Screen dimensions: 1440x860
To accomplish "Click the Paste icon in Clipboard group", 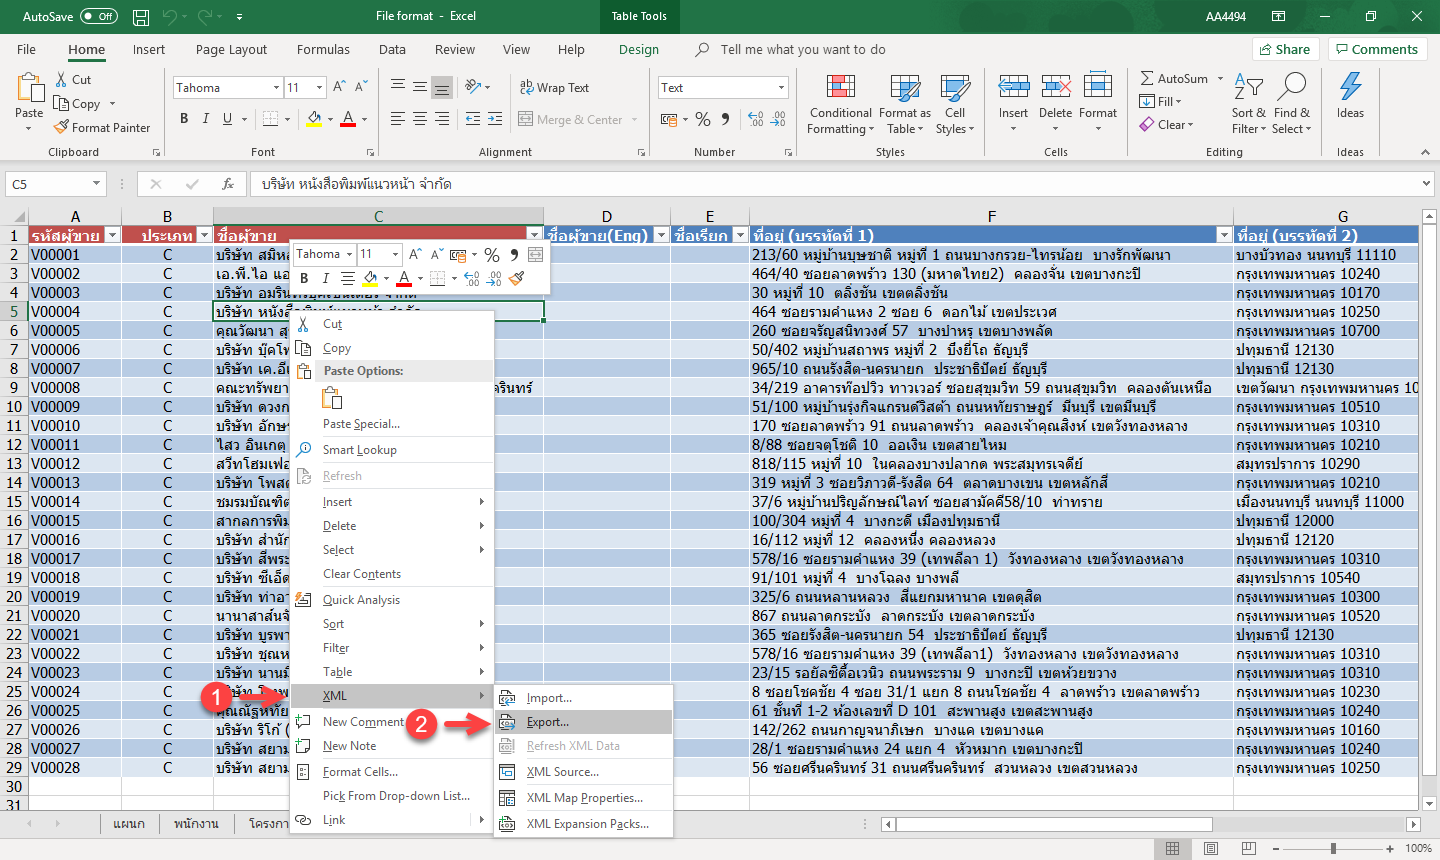I will [x=29, y=88].
